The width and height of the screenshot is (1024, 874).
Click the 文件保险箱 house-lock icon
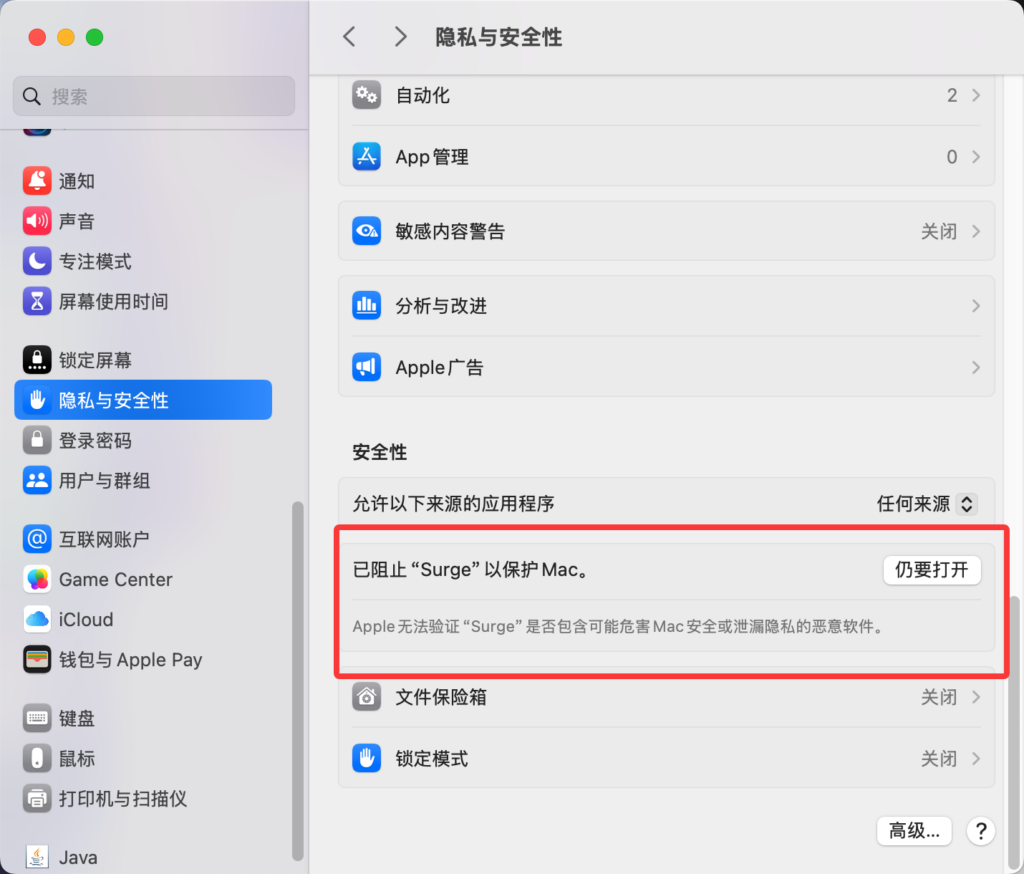pyautogui.click(x=366, y=697)
